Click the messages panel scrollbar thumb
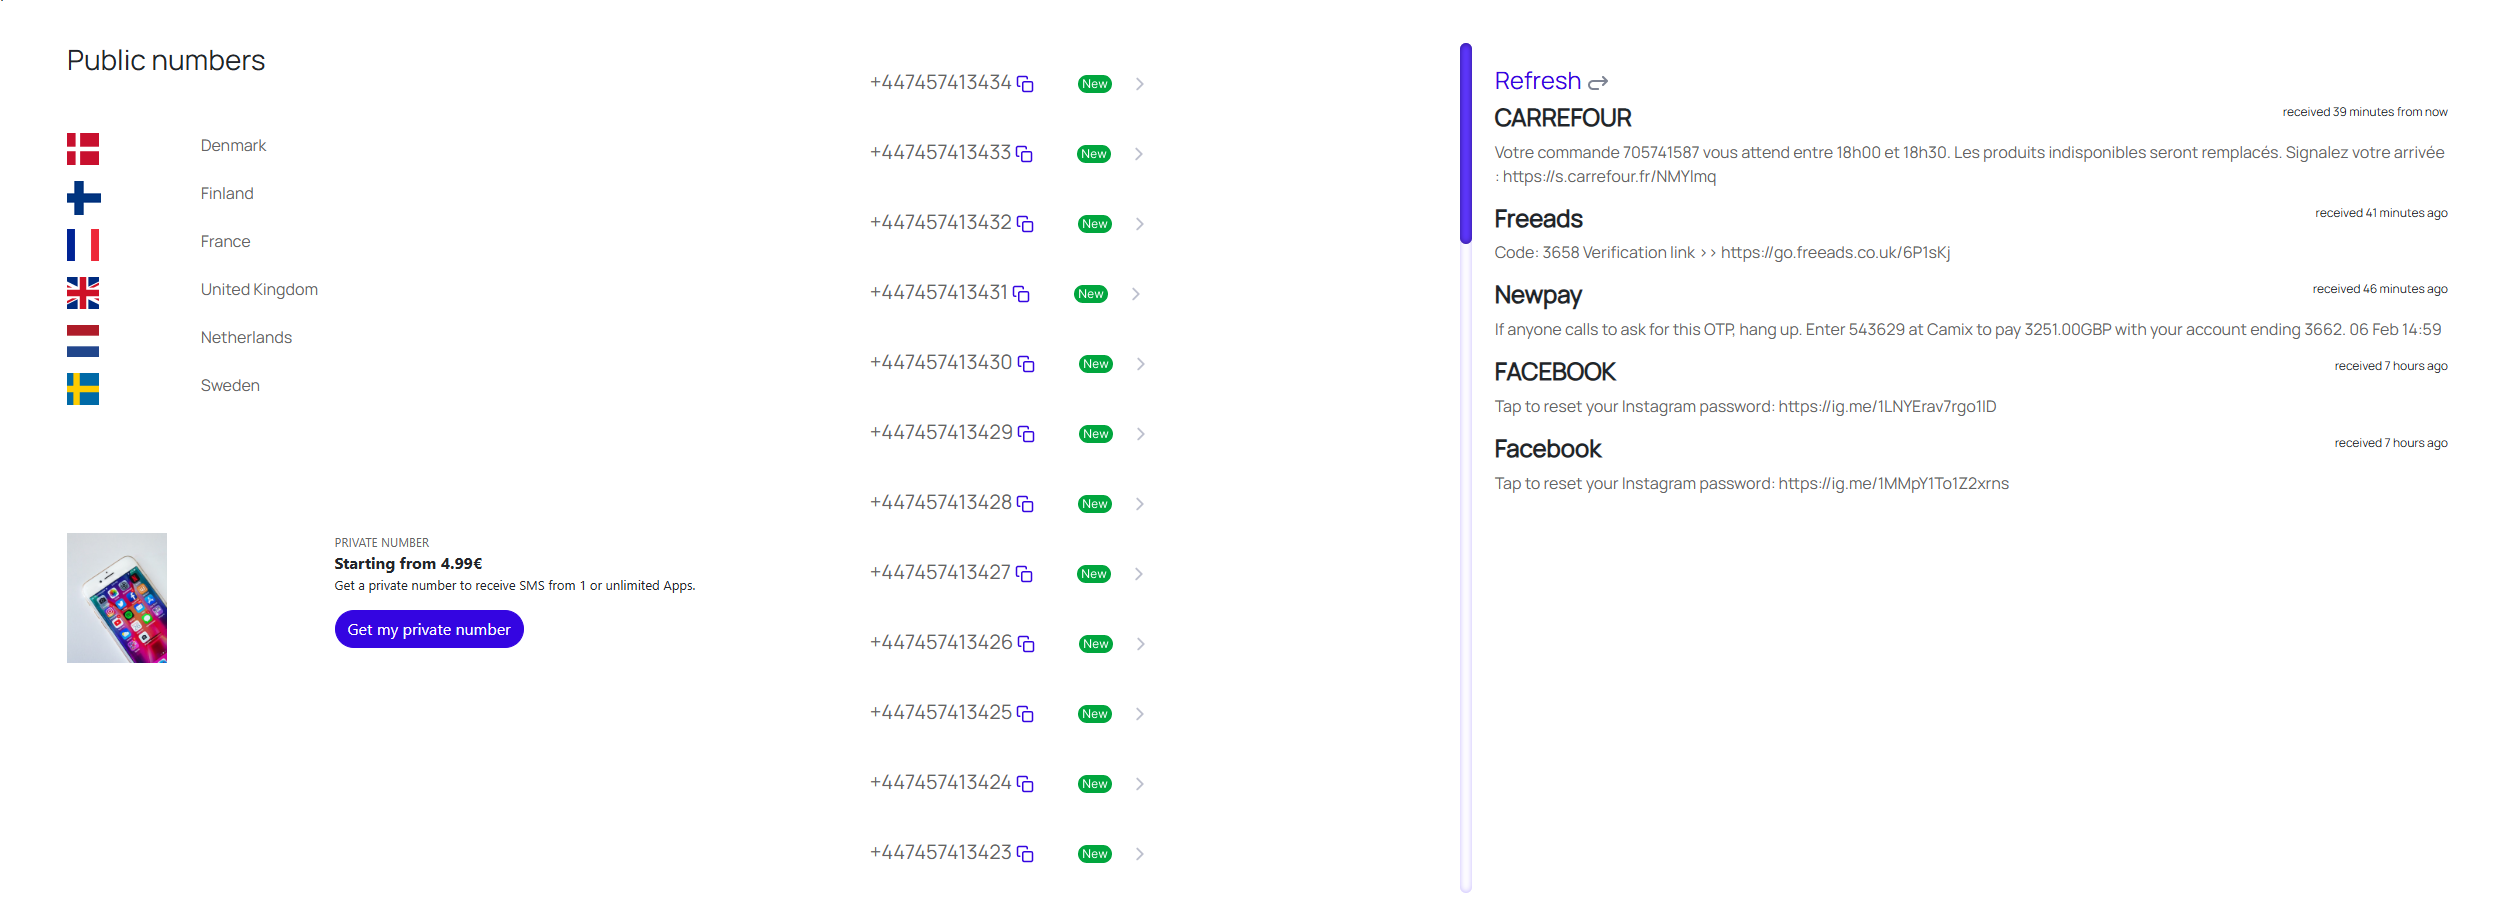The width and height of the screenshot is (2494, 906). pos(1466,143)
